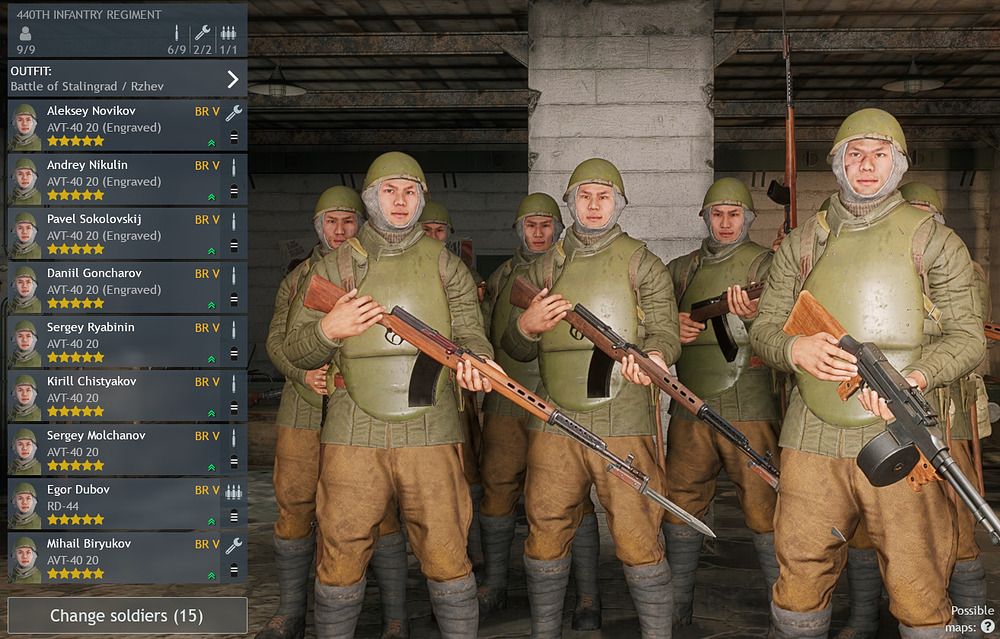This screenshot has width=1000, height=639.
Task: Select Andrey Nikulin's portrait thumbnail
Action: (25, 180)
